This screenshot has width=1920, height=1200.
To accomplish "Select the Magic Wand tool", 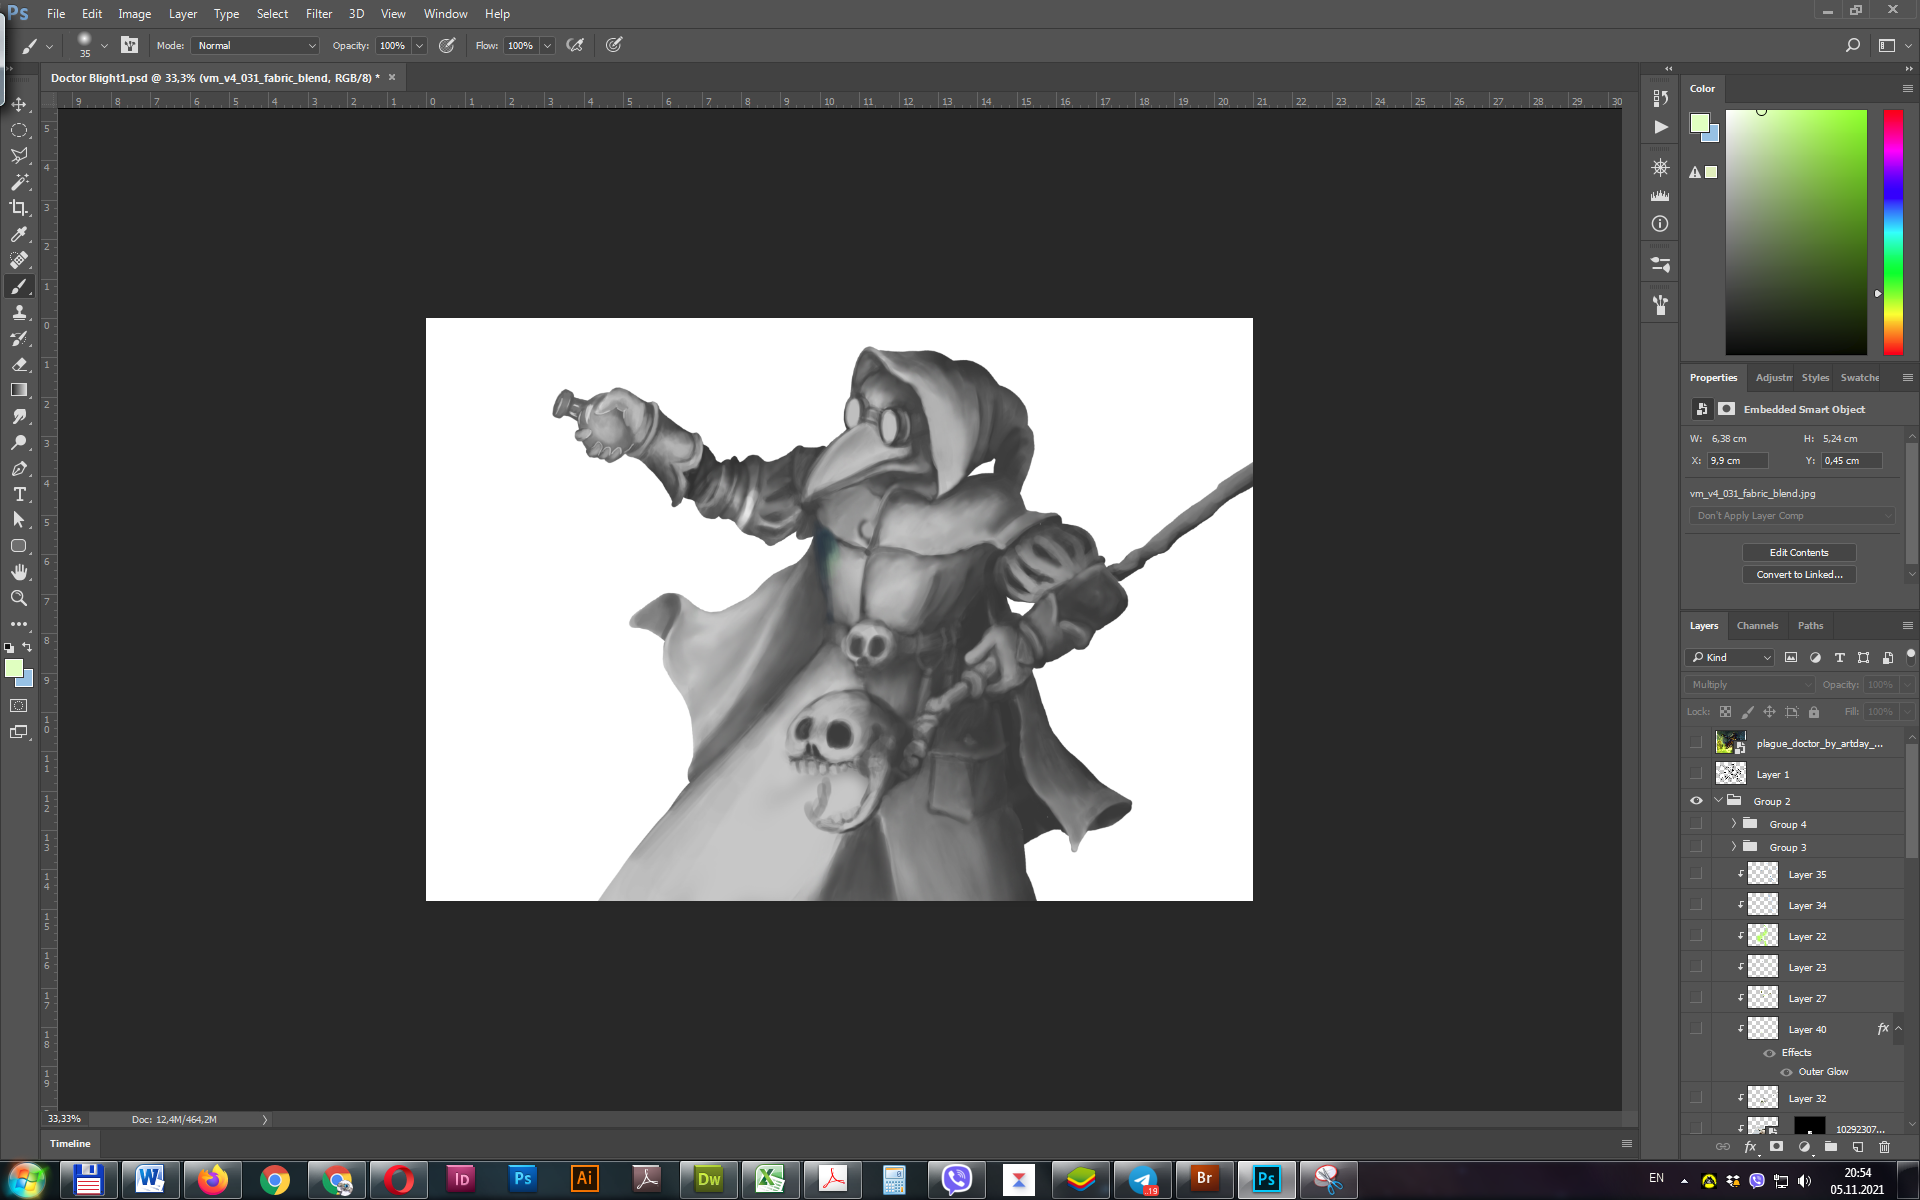I will (x=19, y=182).
